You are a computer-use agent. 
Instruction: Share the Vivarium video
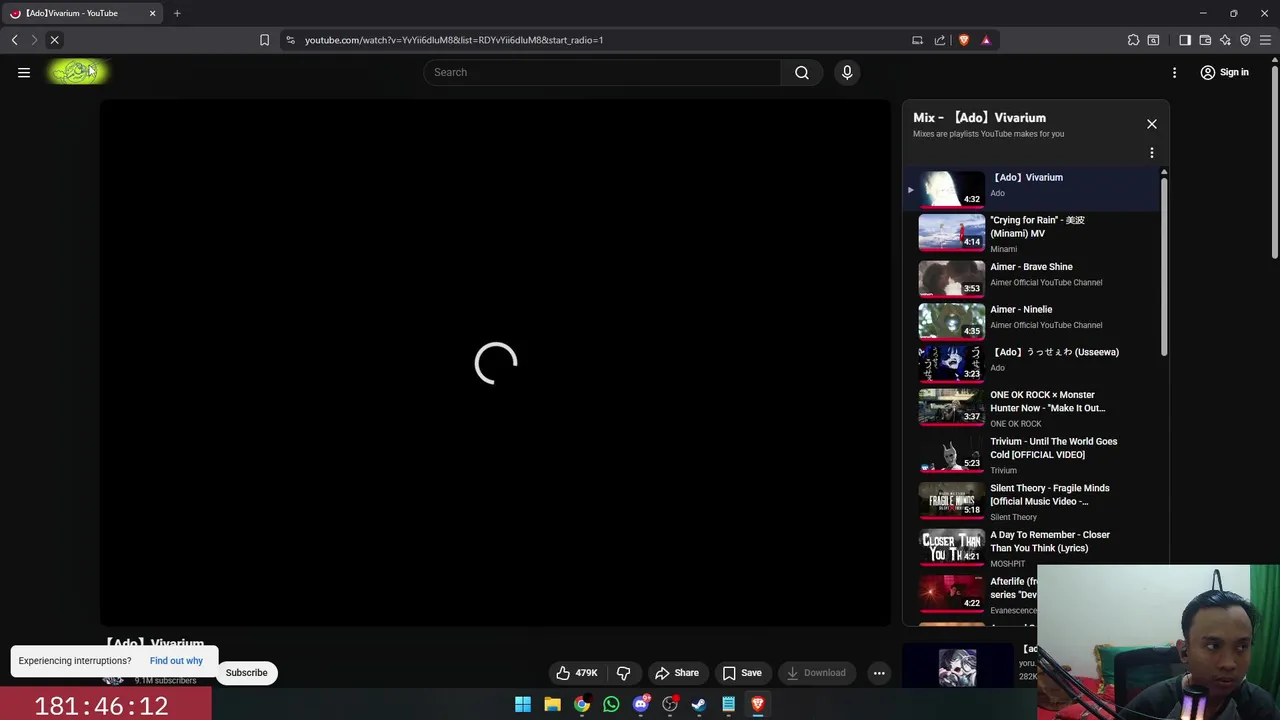pyautogui.click(x=677, y=673)
